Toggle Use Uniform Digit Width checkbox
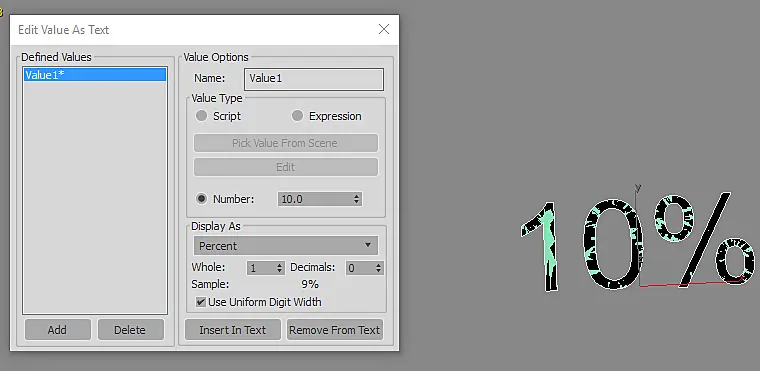 tap(200, 302)
